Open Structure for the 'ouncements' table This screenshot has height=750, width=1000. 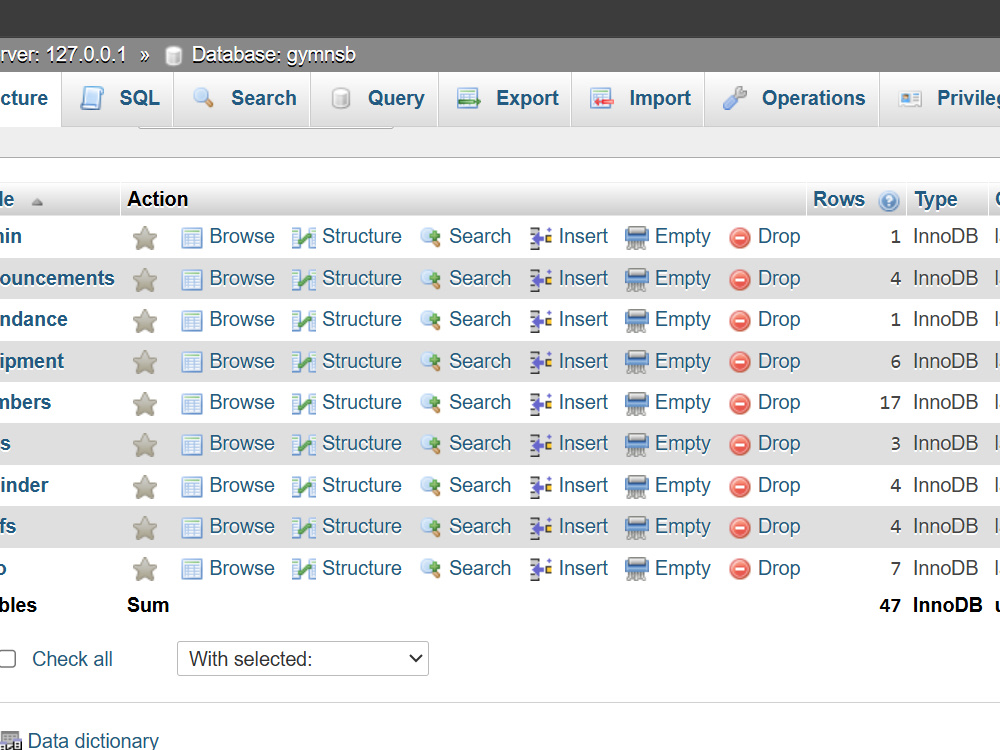[x=362, y=279]
